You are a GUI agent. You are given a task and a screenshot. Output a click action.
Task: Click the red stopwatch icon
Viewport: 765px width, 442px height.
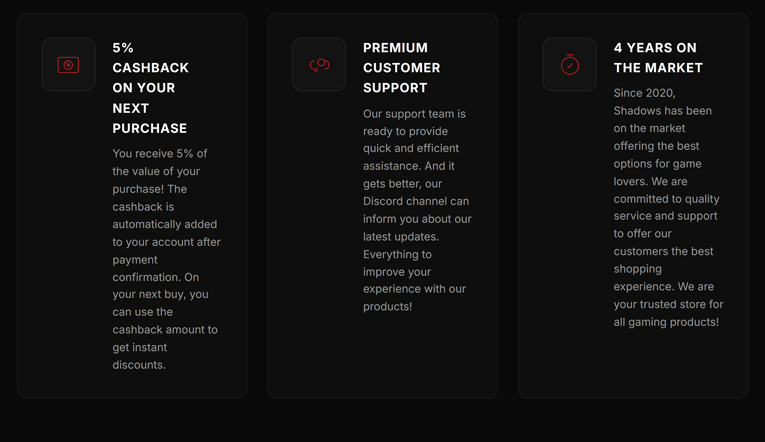point(569,65)
